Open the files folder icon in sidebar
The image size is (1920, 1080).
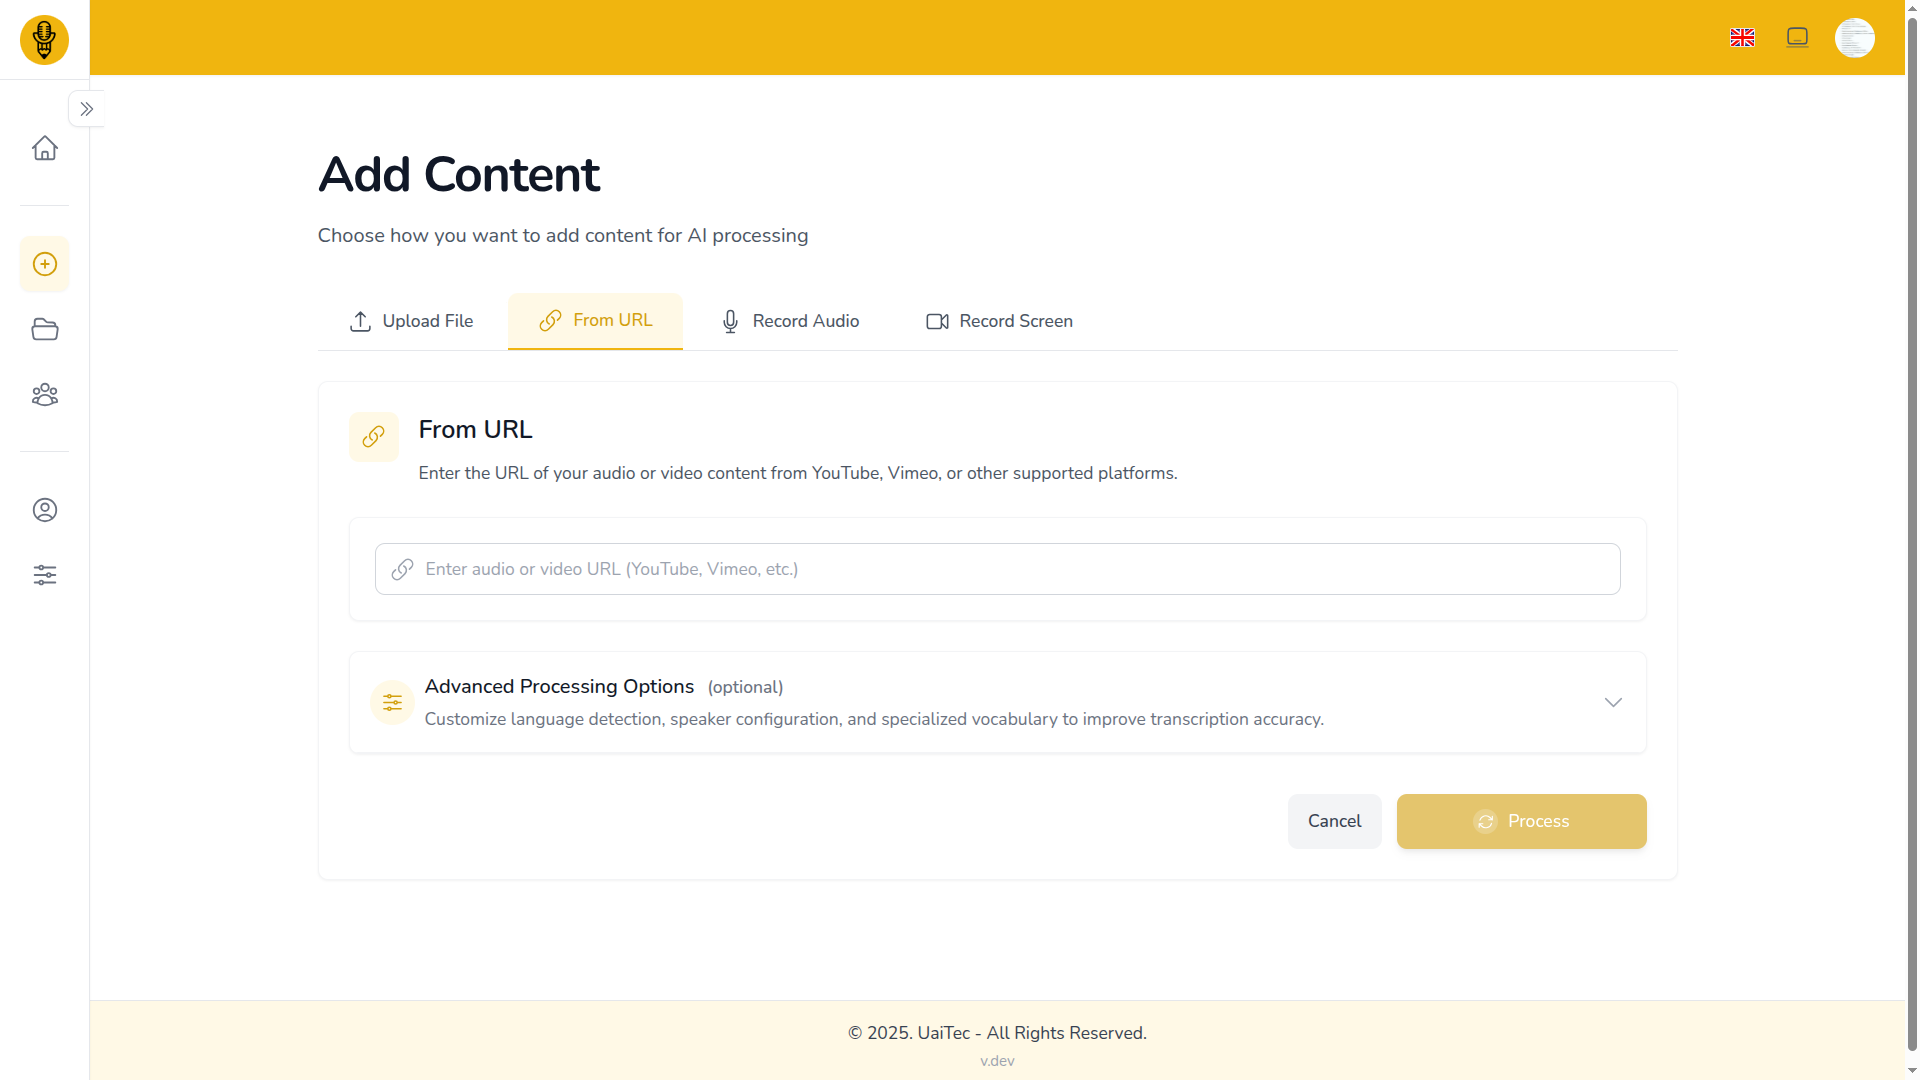tap(45, 329)
